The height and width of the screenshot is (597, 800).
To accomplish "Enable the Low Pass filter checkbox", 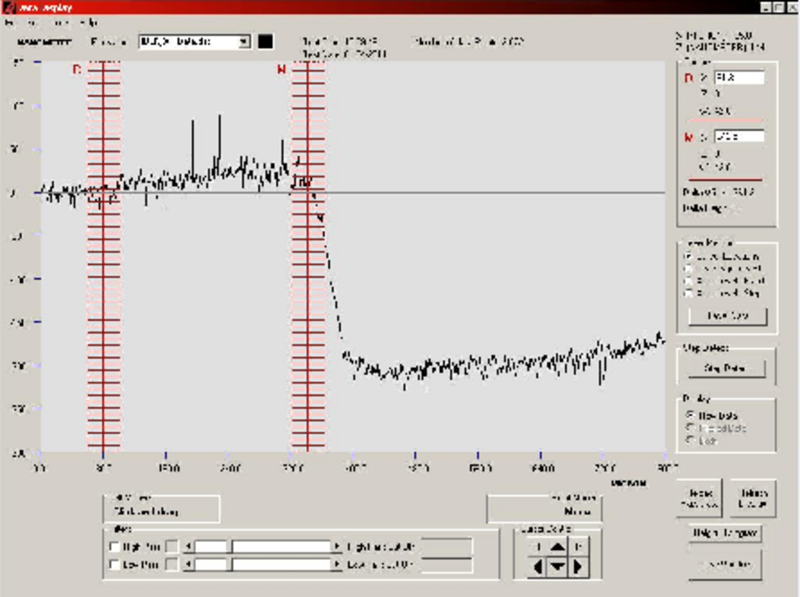I will click(113, 566).
